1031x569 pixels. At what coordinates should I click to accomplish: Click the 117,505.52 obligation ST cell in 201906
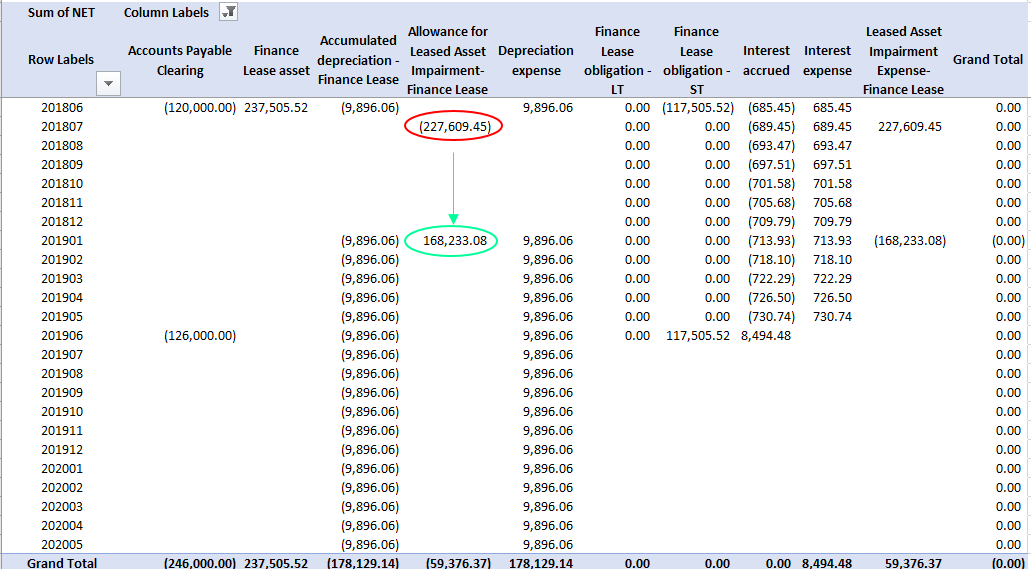point(698,335)
